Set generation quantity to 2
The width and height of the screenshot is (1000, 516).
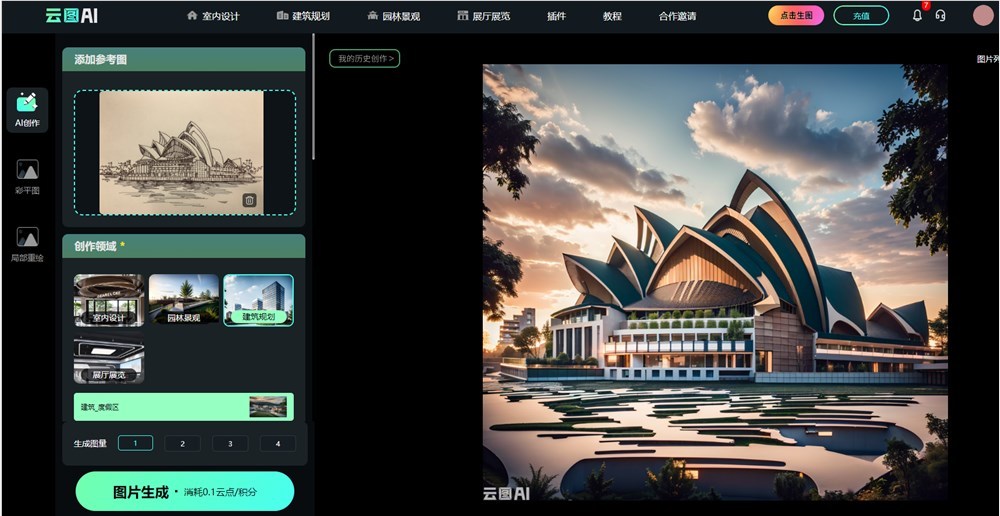pyautogui.click(x=182, y=443)
